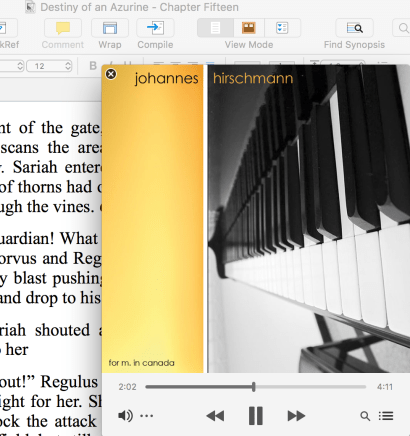This screenshot has width=410, height=436.
Task: Toggle bold text formatting
Action: (93, 66)
